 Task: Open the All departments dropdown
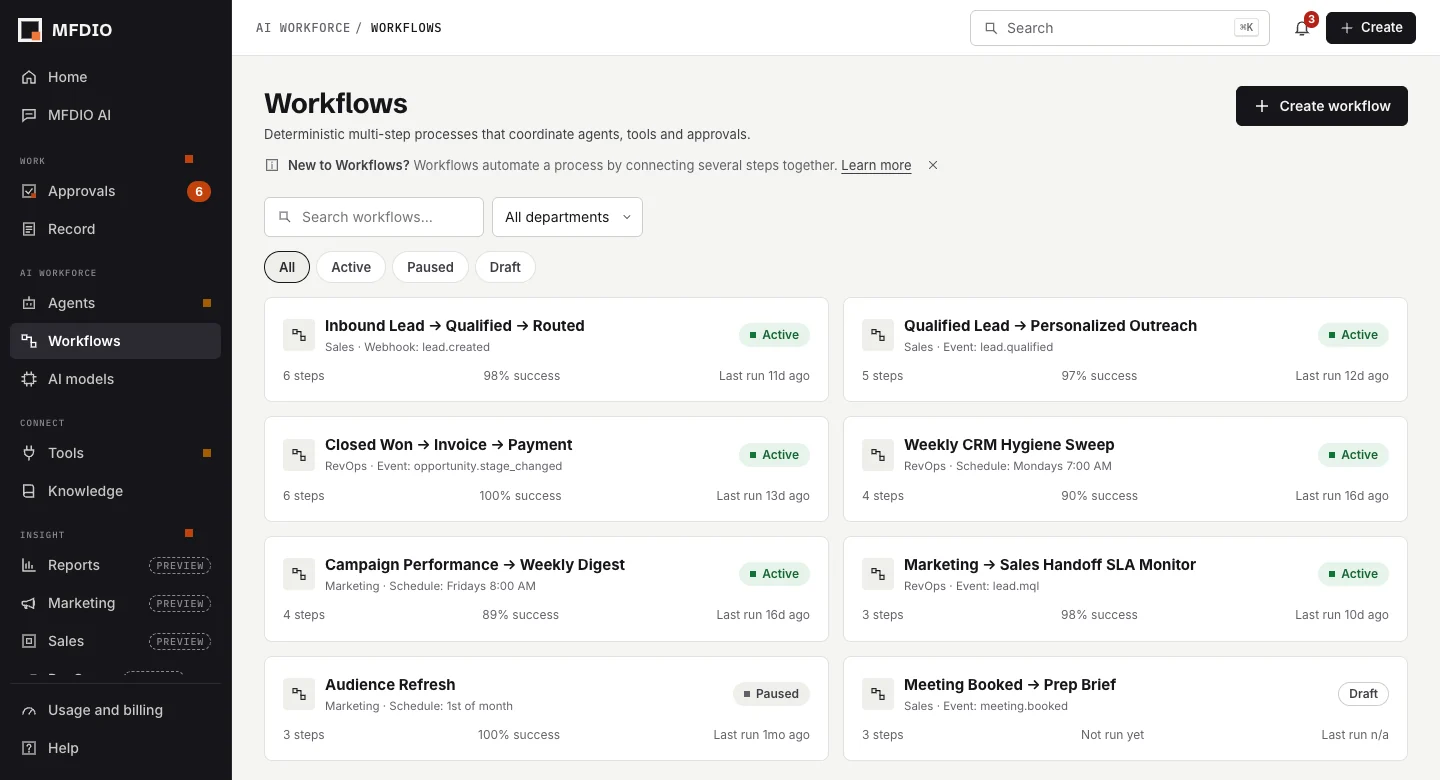tap(567, 217)
